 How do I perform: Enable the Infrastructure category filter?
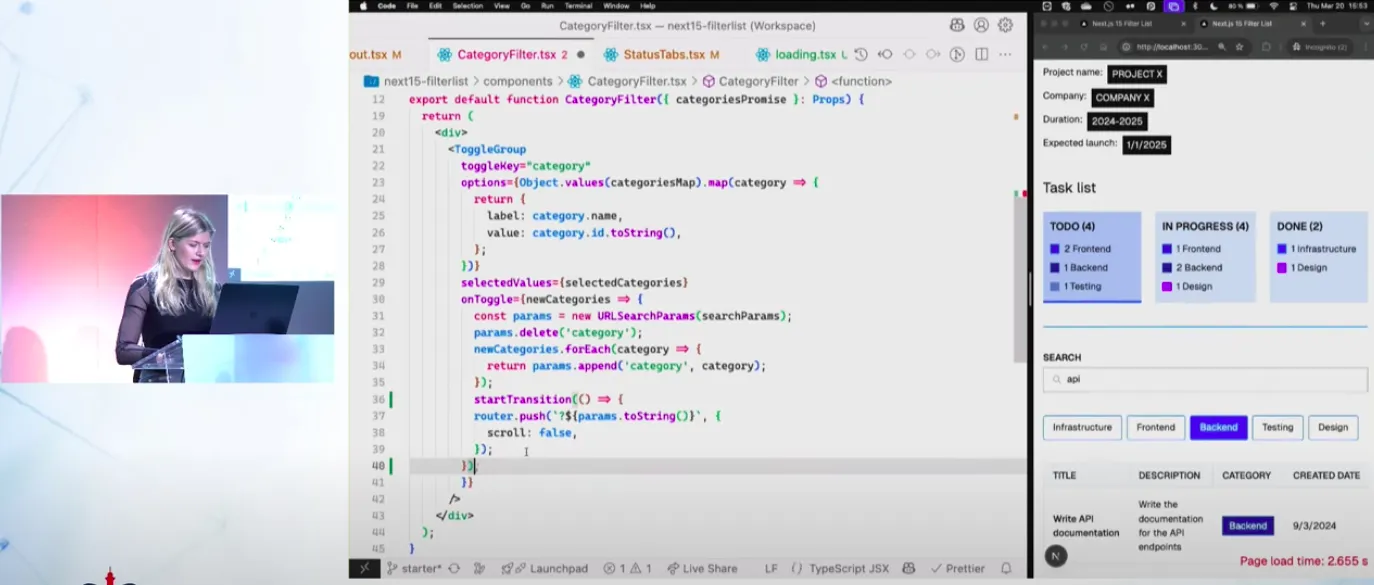click(1082, 427)
